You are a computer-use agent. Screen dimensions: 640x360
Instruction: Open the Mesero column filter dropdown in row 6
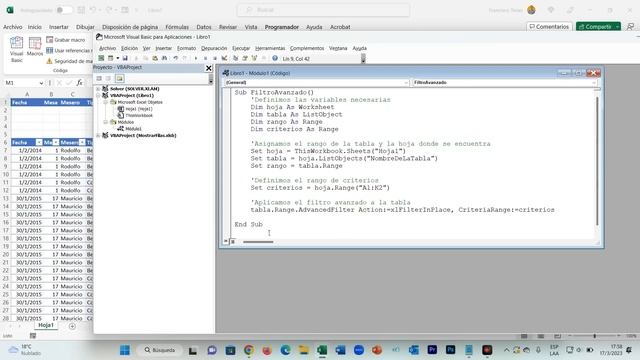[82, 142]
